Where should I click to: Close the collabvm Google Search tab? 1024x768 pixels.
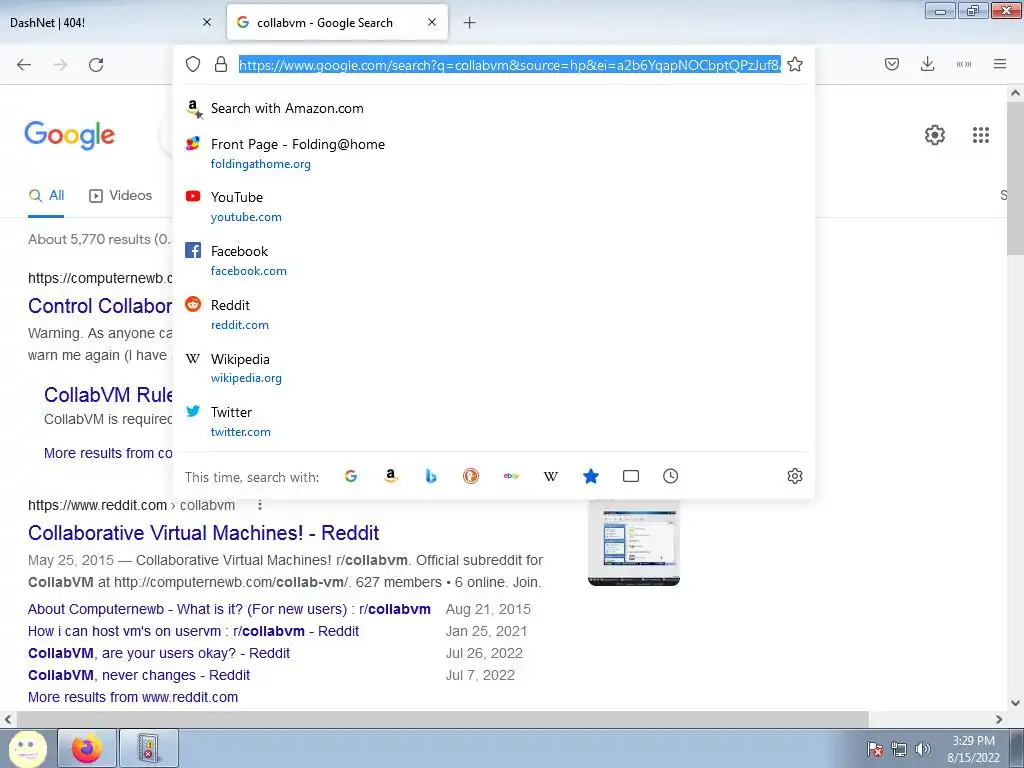tap(432, 22)
